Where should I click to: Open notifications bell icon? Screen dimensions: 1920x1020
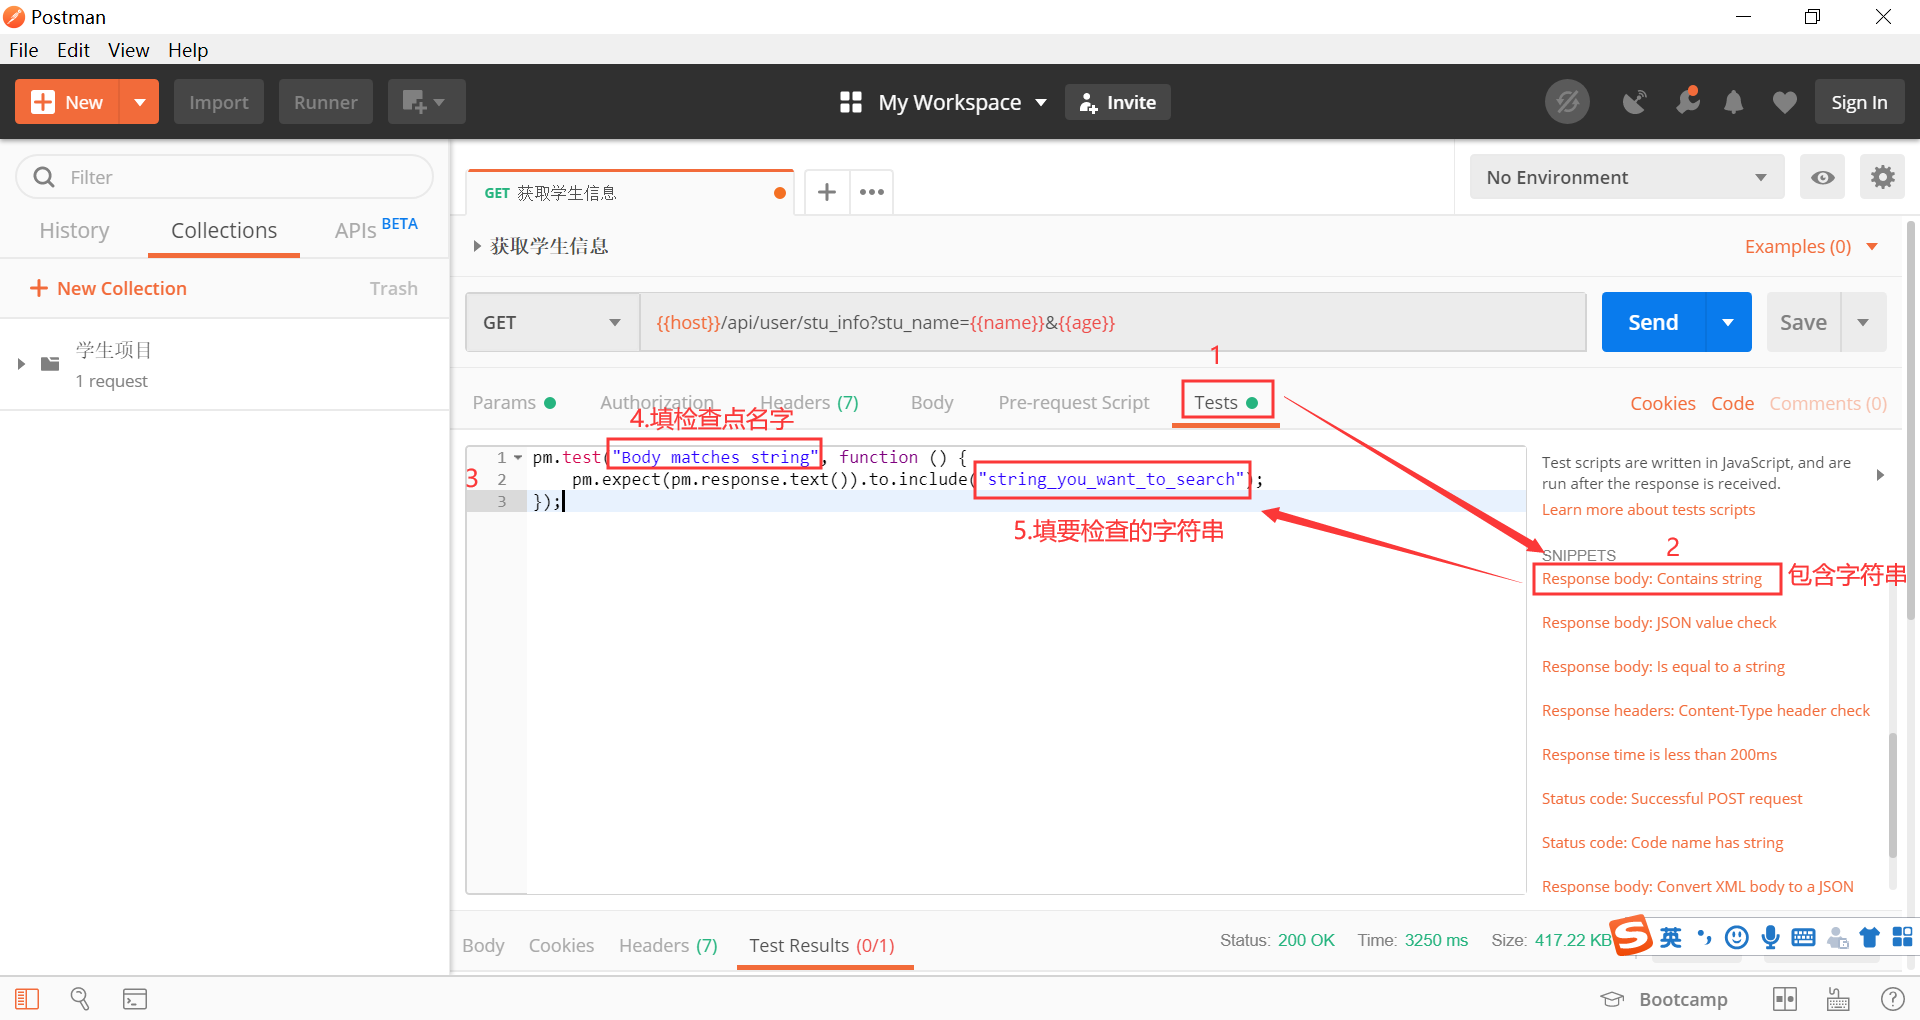coord(1734,102)
